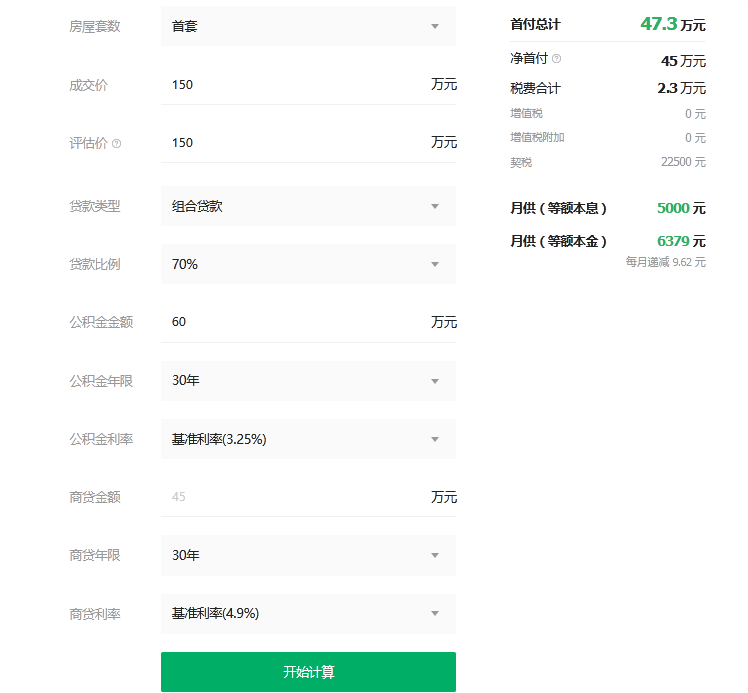
Task: Click the 税费合计 amount 2.3 万元
Action: tap(681, 88)
